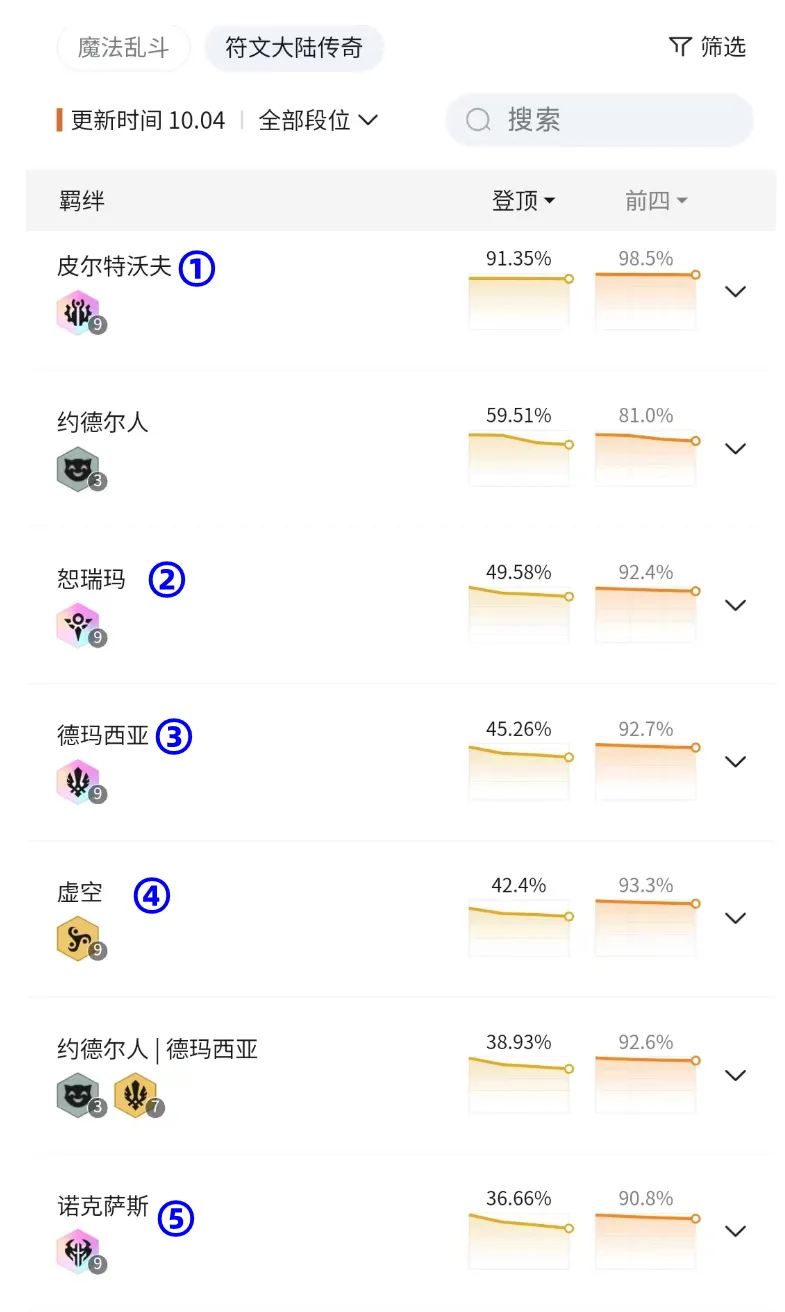This screenshot has width=785, height=1312.
Task: Select the 符文大陆传奇 tab
Action: coord(294,47)
